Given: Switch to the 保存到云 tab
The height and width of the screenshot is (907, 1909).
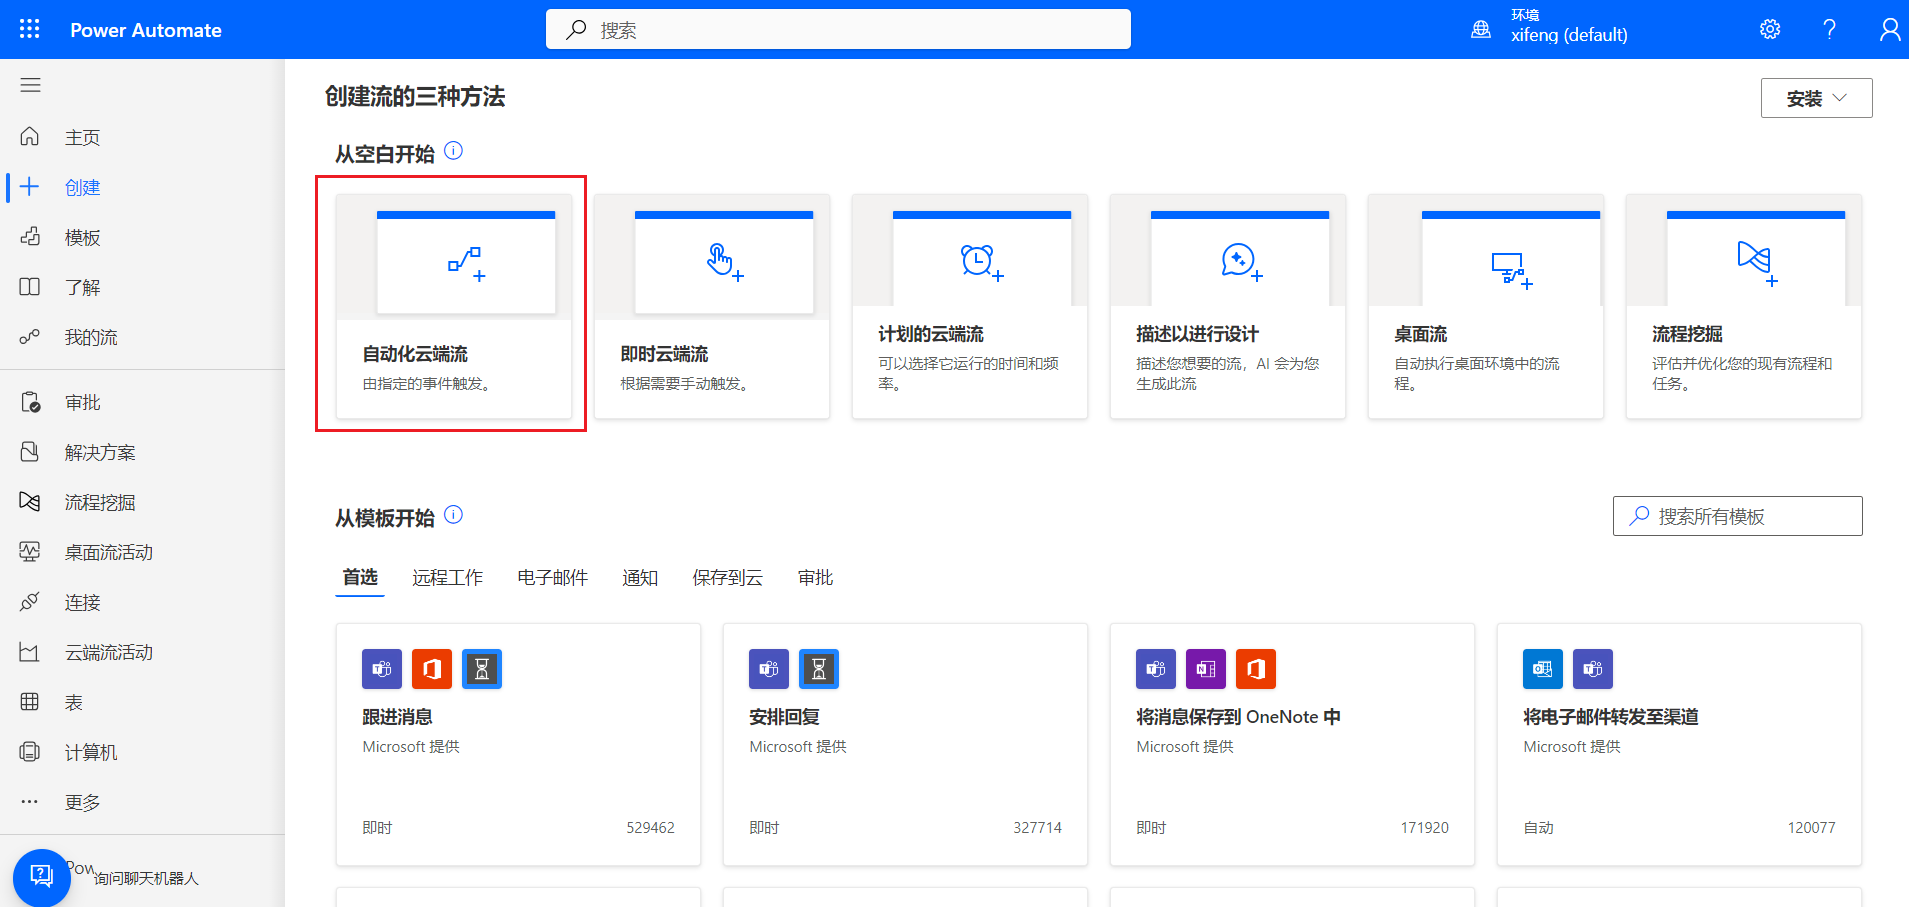Looking at the screenshot, I should (x=727, y=577).
